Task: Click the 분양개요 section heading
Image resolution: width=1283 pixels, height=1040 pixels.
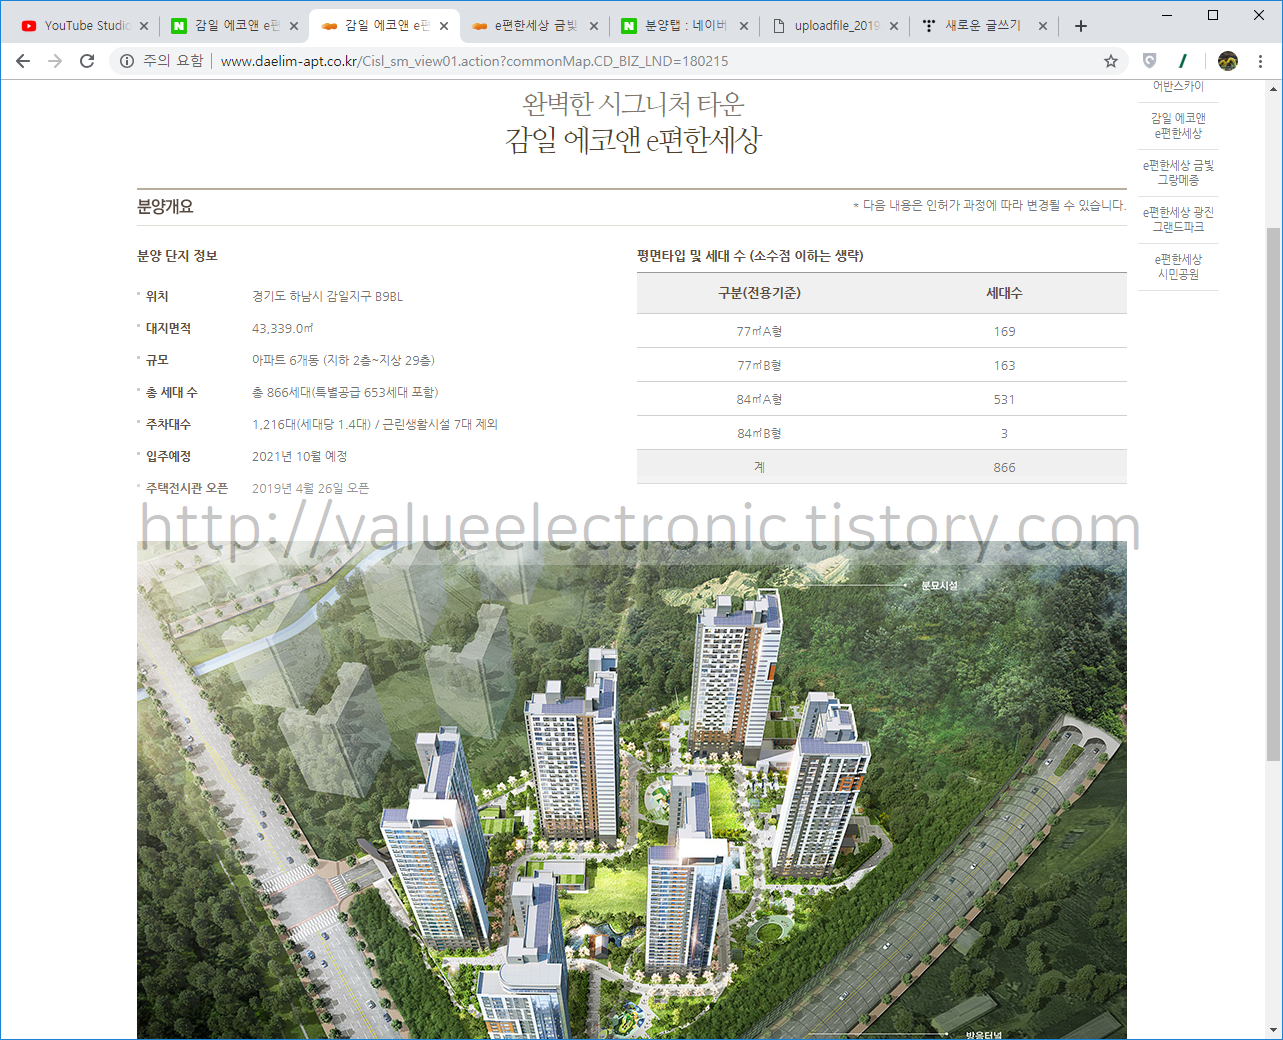Action: click(165, 207)
